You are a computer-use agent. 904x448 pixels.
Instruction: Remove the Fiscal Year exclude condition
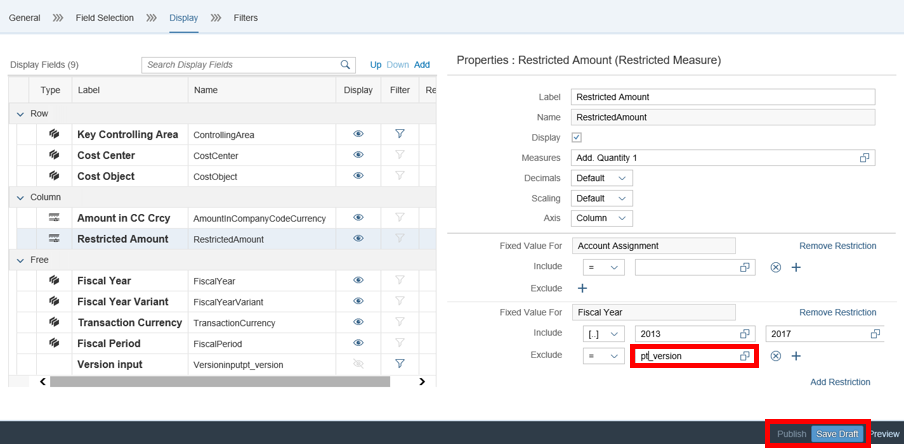tap(775, 356)
